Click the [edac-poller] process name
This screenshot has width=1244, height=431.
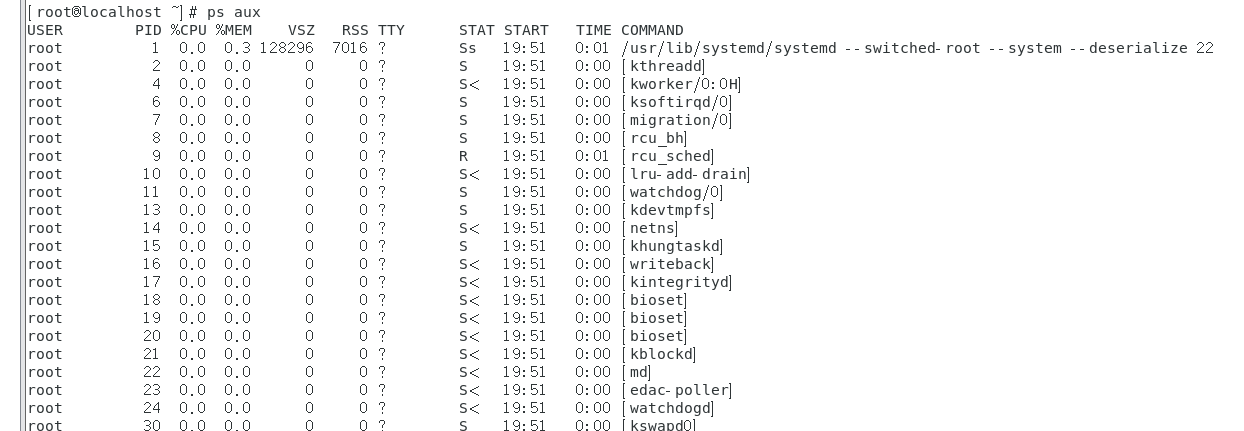[x=677, y=390]
